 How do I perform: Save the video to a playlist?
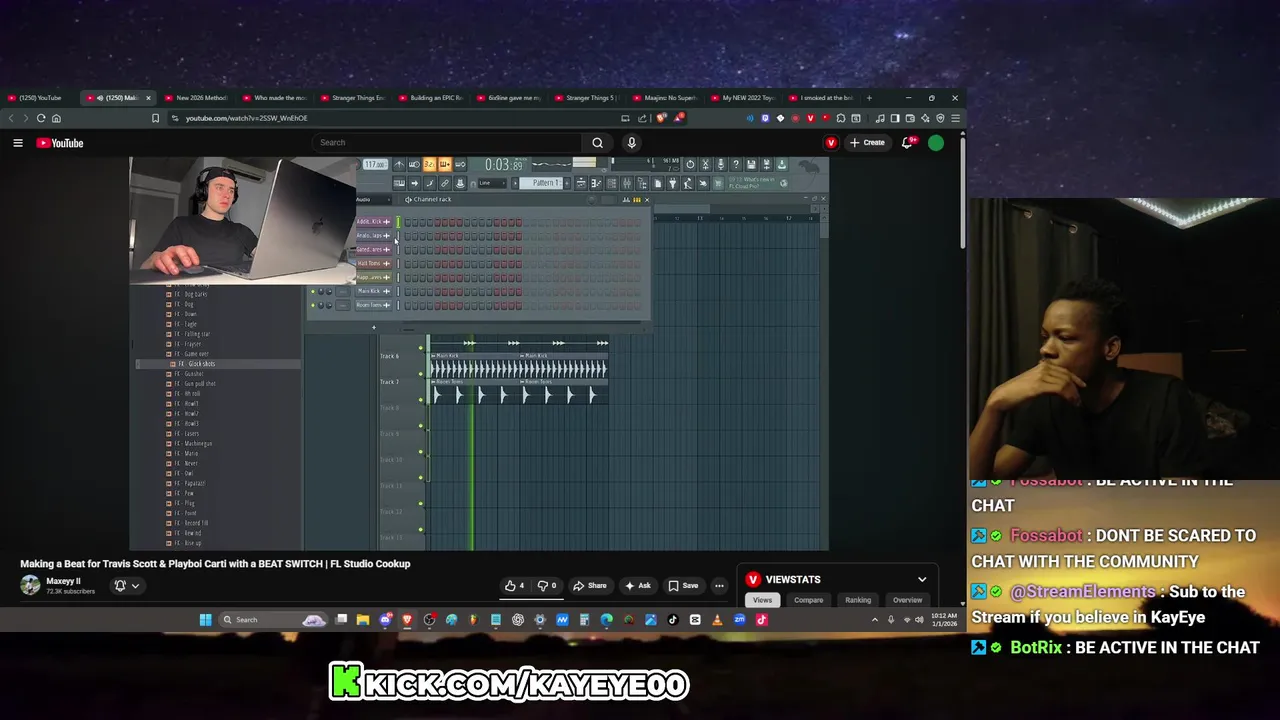(x=684, y=586)
